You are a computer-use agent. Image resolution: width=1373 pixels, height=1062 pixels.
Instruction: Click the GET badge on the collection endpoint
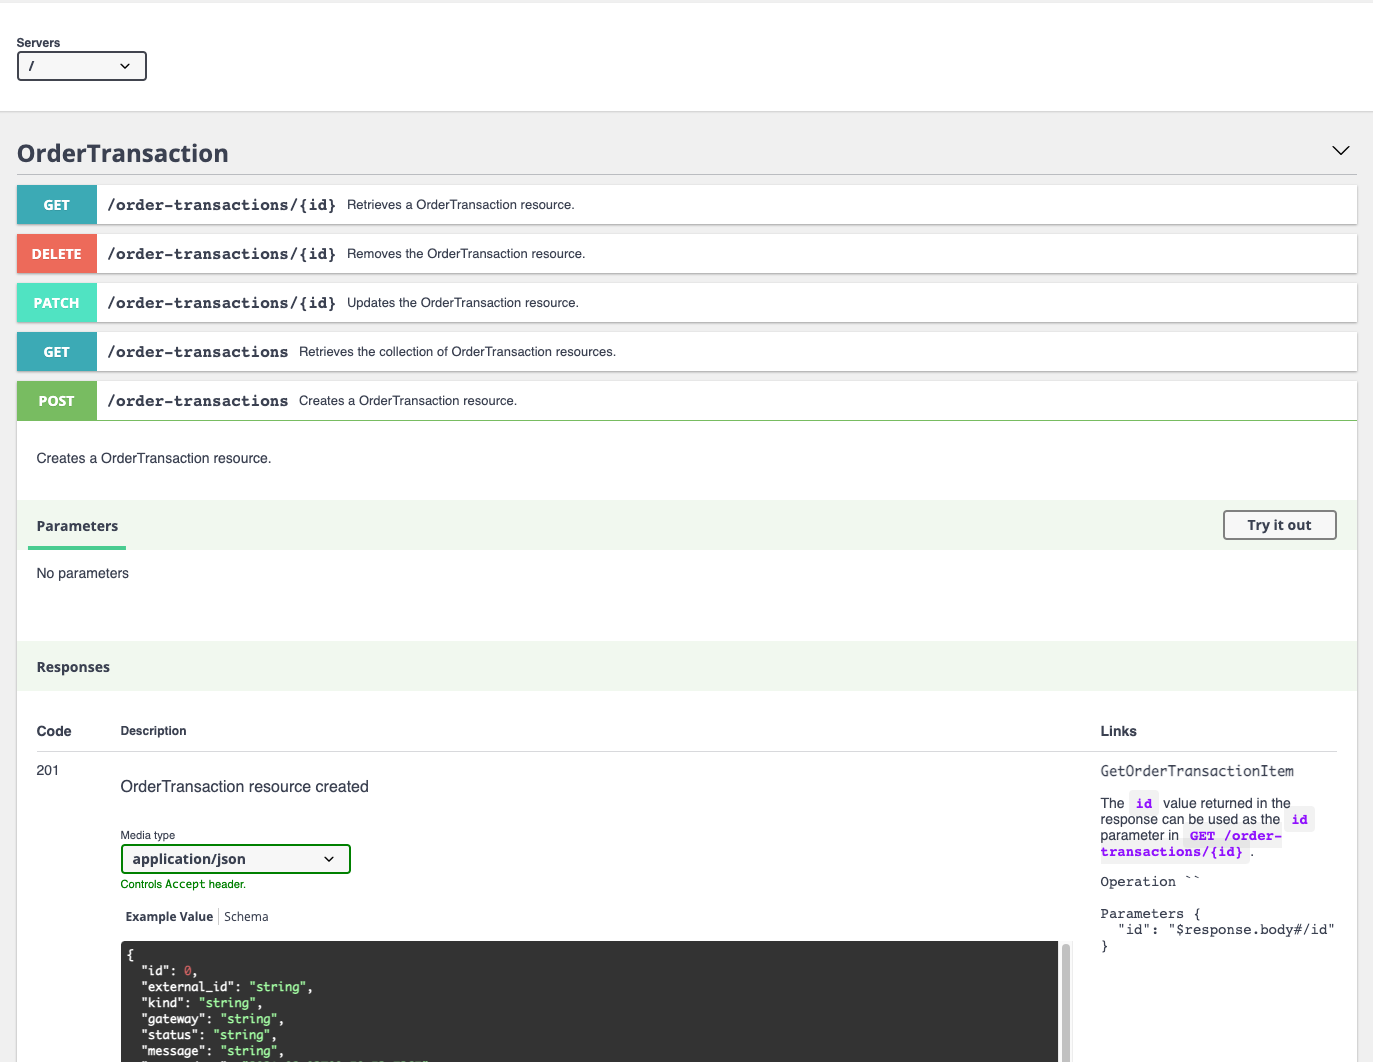click(56, 351)
